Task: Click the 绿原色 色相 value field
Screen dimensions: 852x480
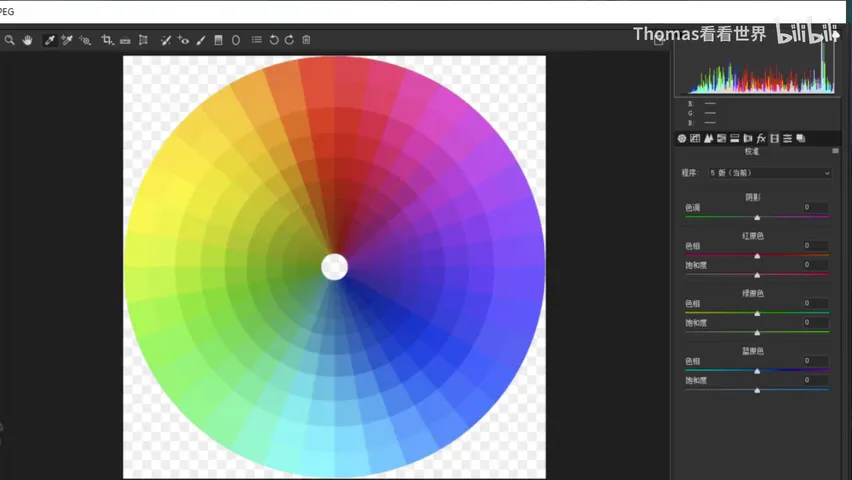Action: (x=815, y=303)
